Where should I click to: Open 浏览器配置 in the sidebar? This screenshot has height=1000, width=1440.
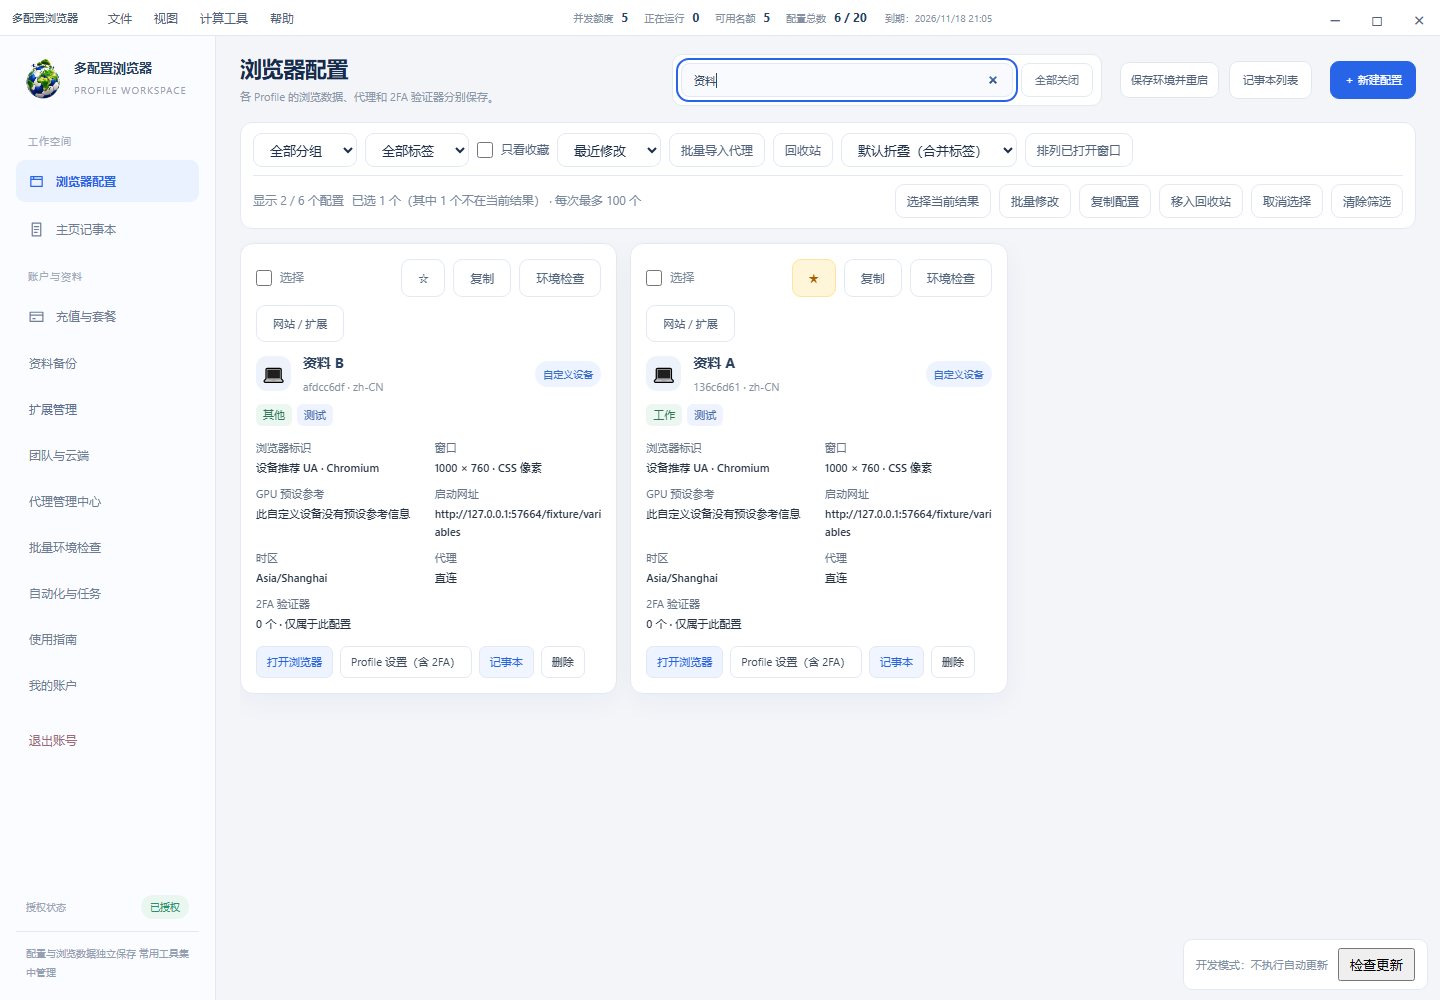click(107, 181)
